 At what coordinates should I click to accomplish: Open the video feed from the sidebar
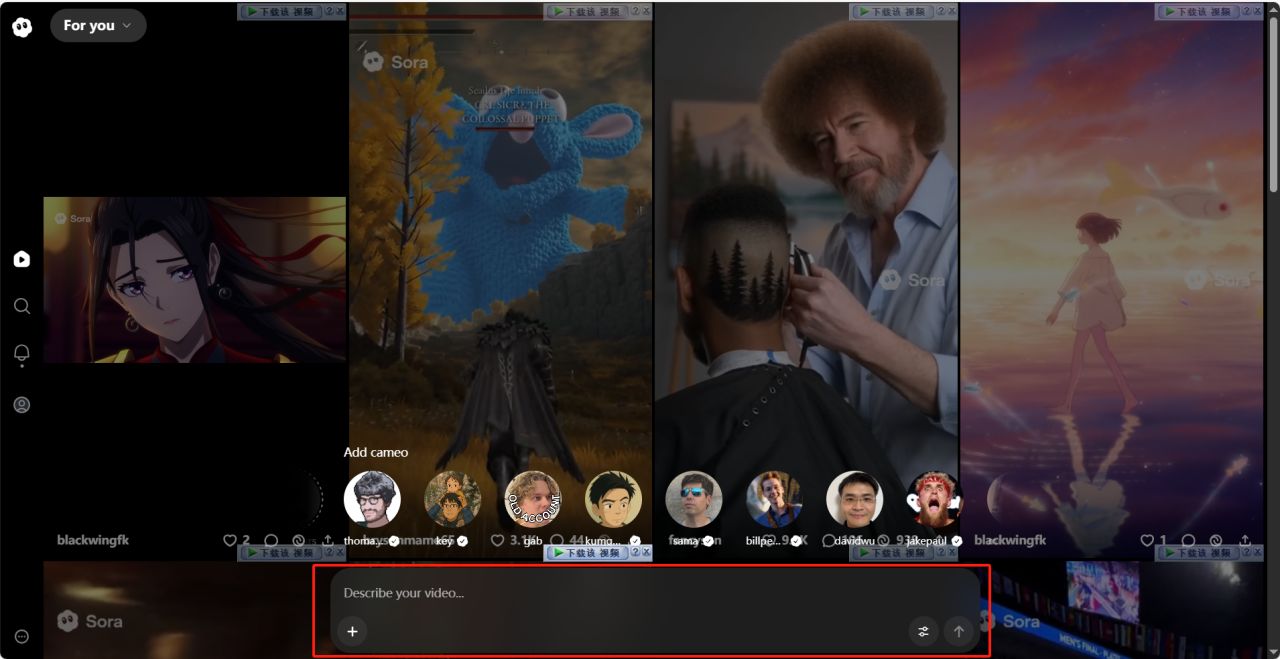pos(22,259)
